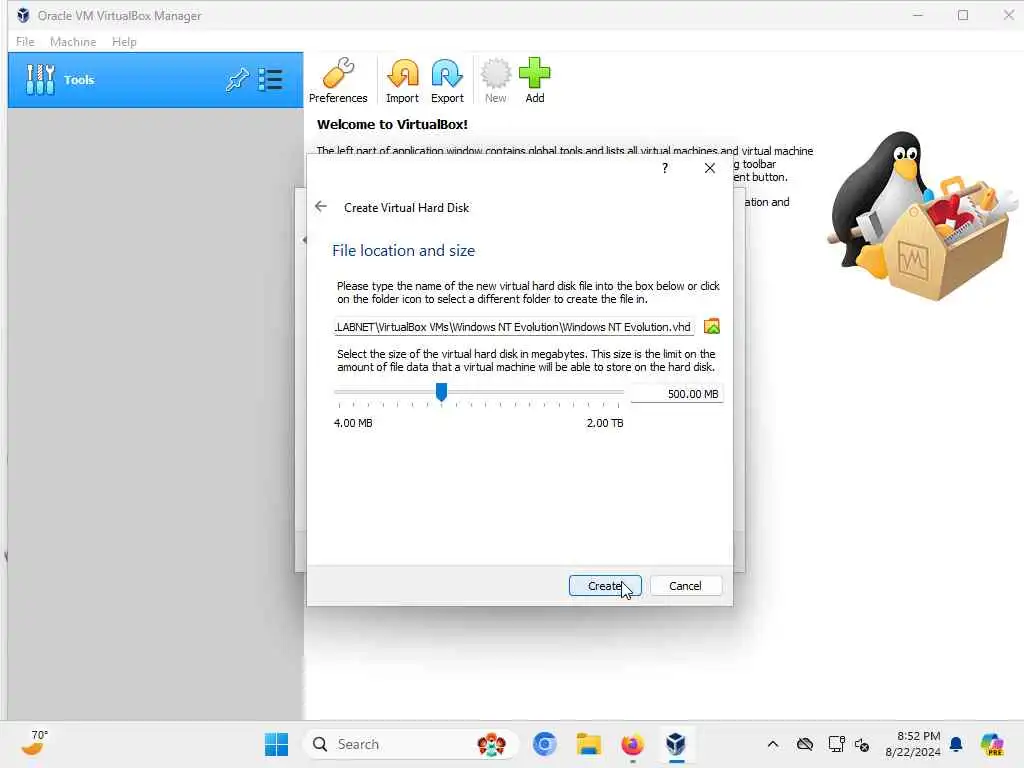Viewport: 1024px width, 768px height.
Task: Click the New machine toolbar icon
Action: pyautogui.click(x=496, y=80)
